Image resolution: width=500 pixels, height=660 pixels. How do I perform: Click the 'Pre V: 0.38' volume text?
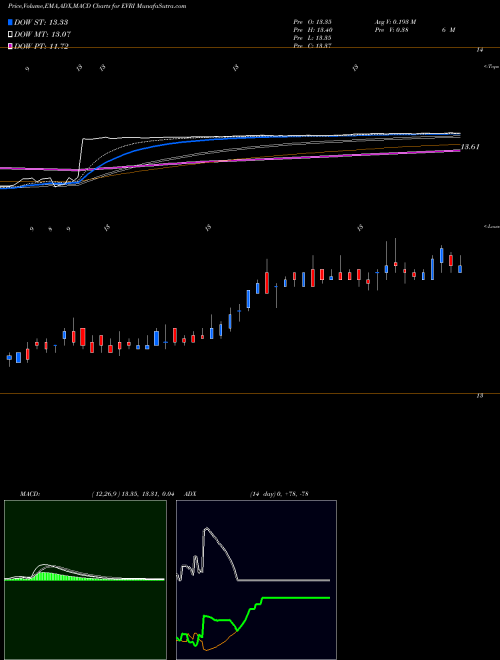coord(391,29)
